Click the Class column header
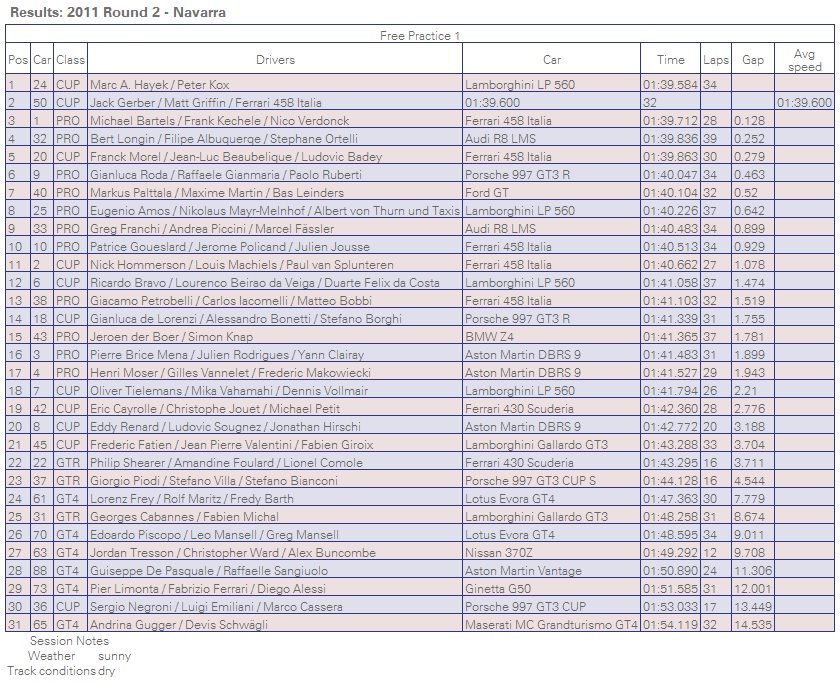 pos(70,60)
